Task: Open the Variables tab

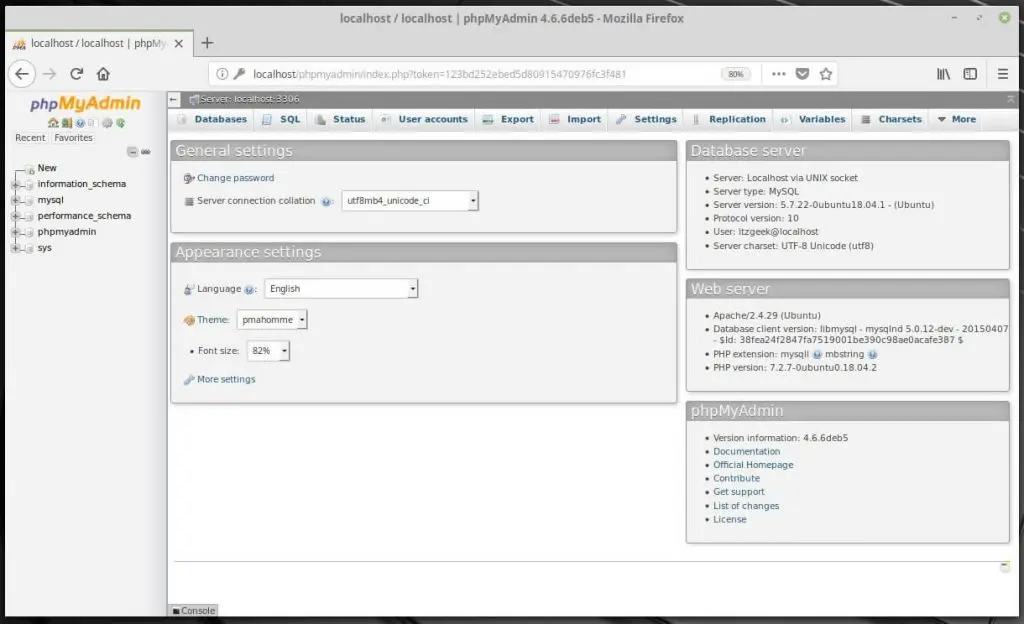Action: pos(813,119)
